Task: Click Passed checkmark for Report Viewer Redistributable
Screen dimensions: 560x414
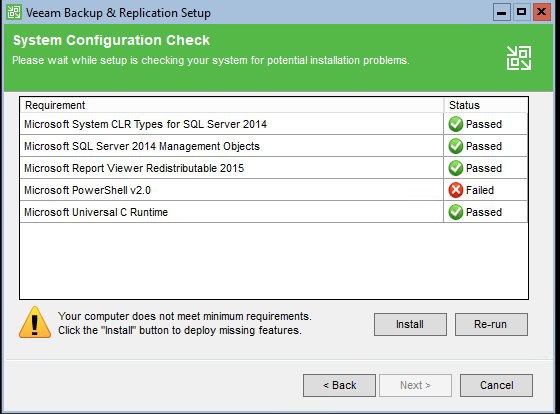Action: (x=456, y=168)
